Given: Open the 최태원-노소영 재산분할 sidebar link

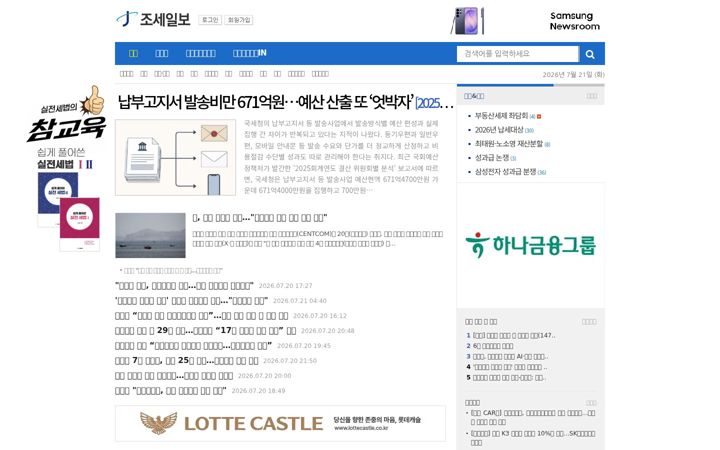Looking at the screenshot, I should (508, 144).
